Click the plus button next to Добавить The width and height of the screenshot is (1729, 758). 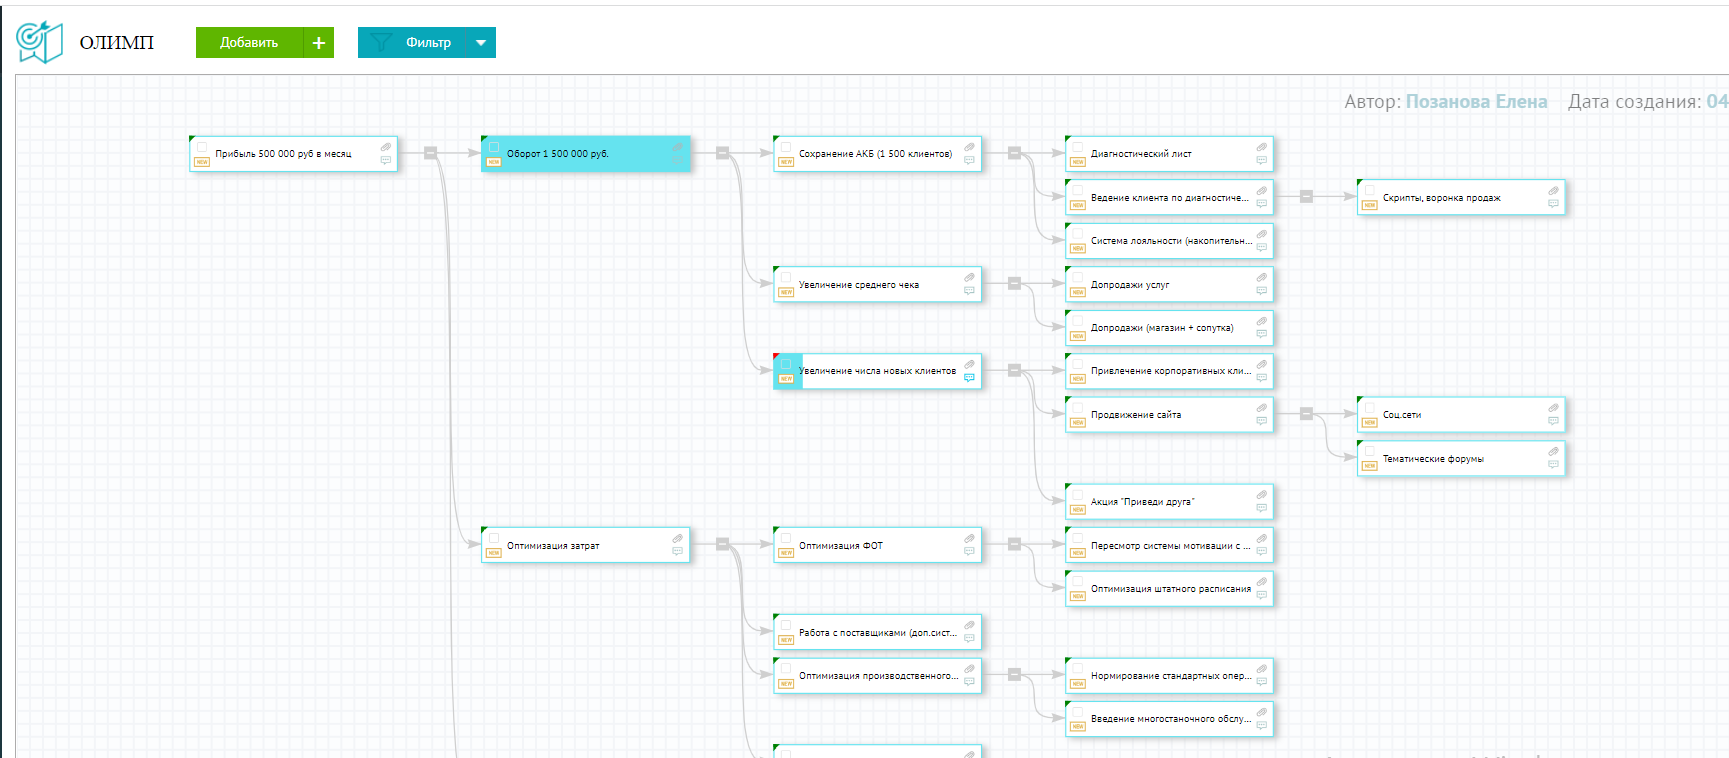[x=319, y=42]
